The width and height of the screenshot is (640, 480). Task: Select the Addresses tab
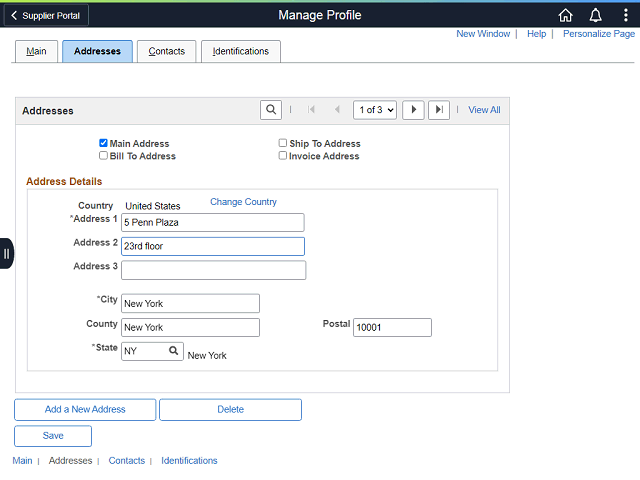(x=97, y=51)
